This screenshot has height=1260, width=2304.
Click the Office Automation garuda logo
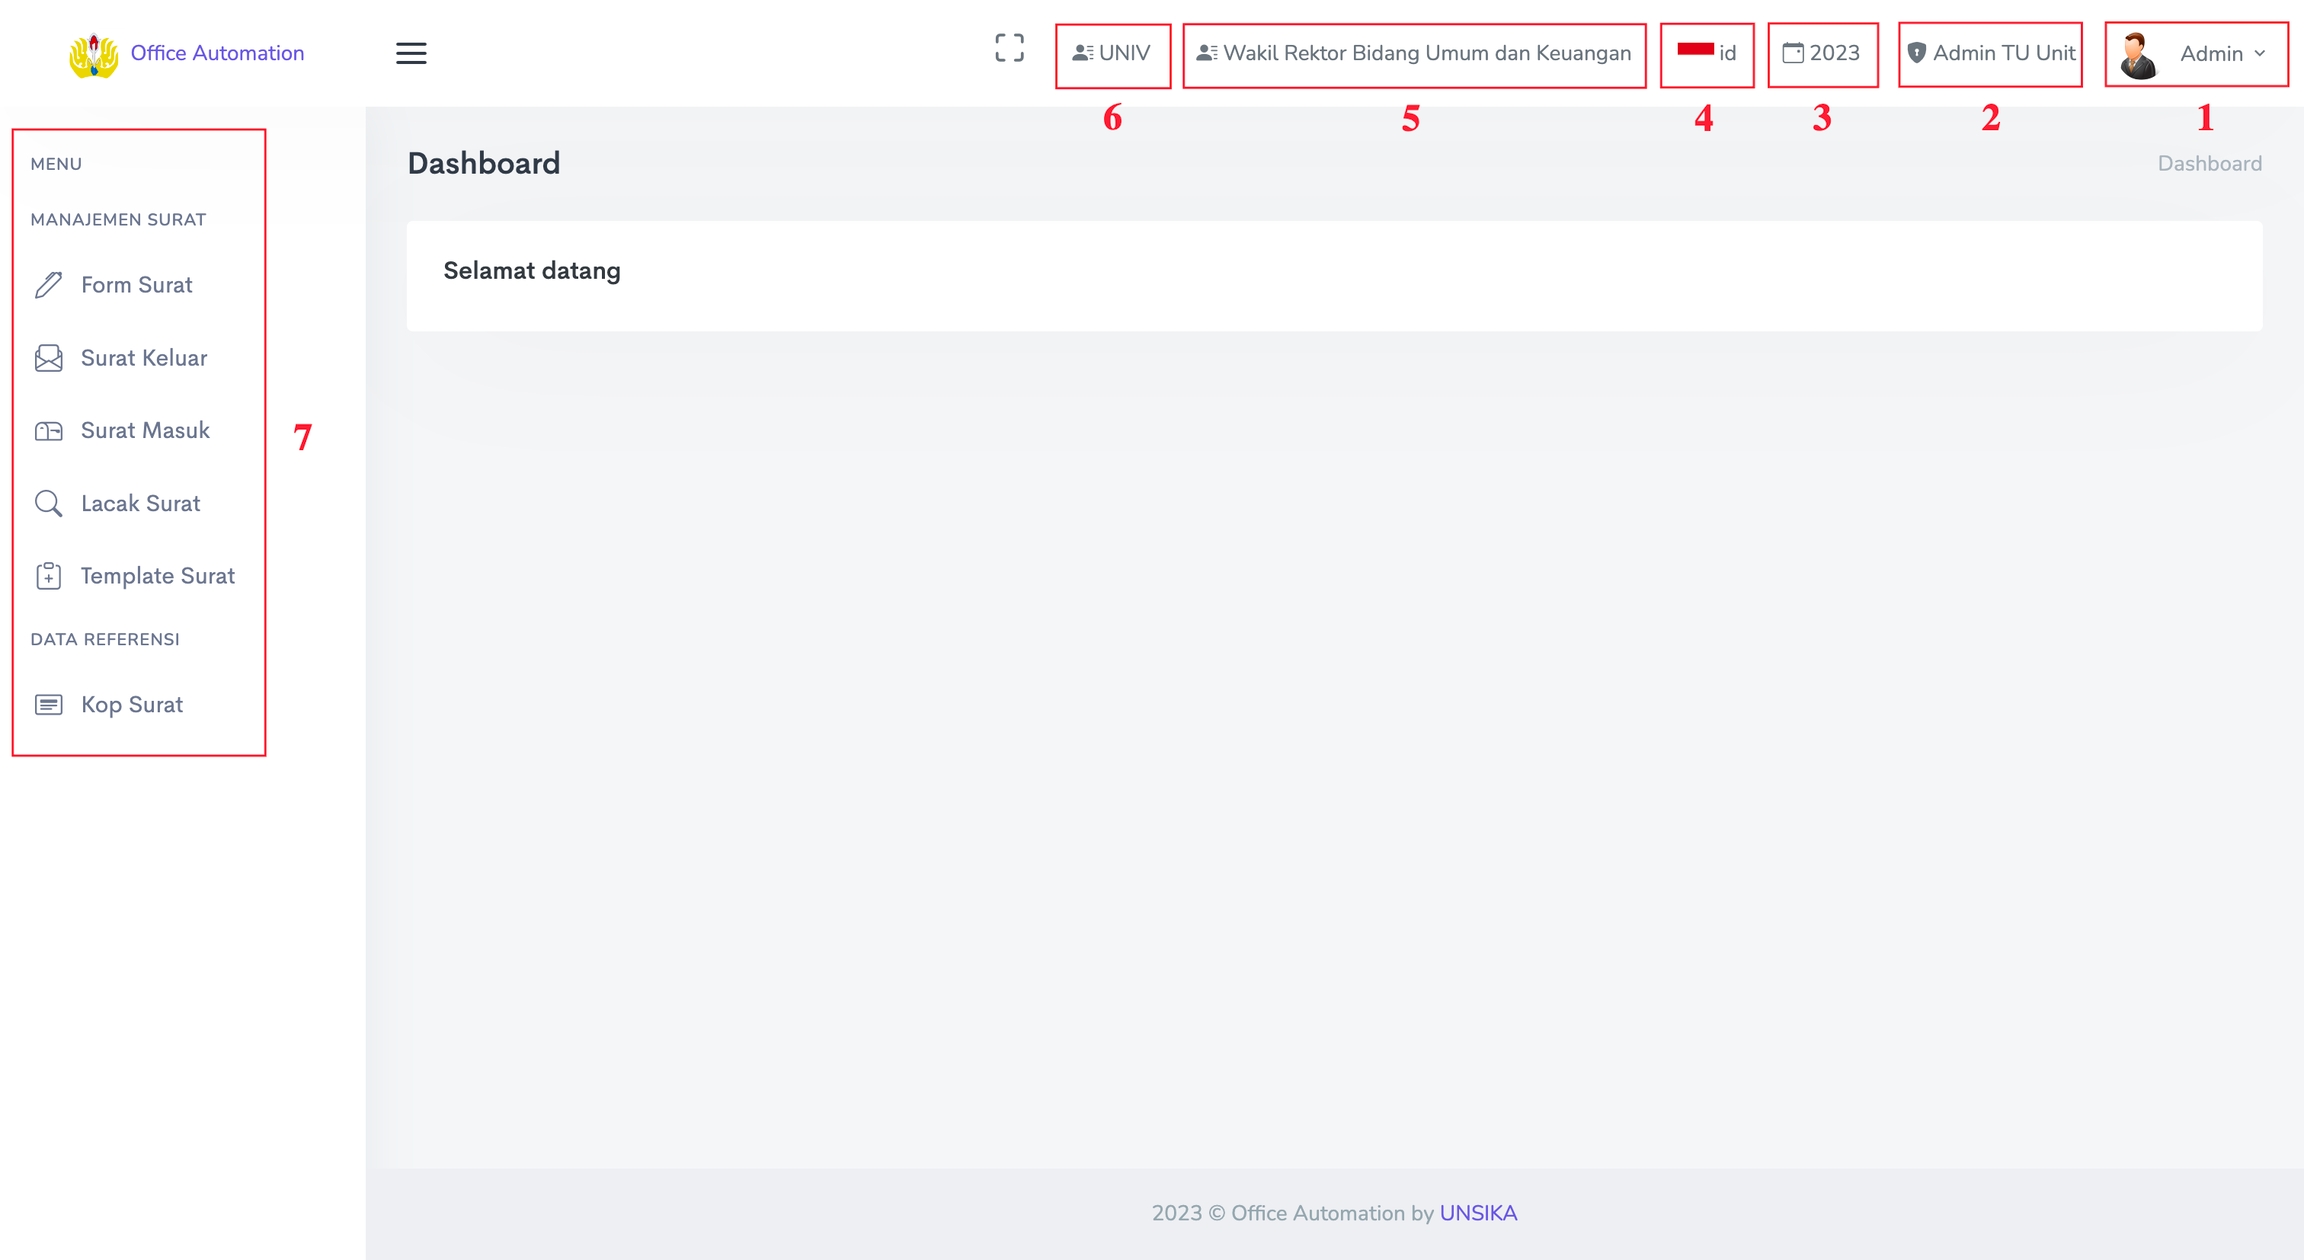93,54
